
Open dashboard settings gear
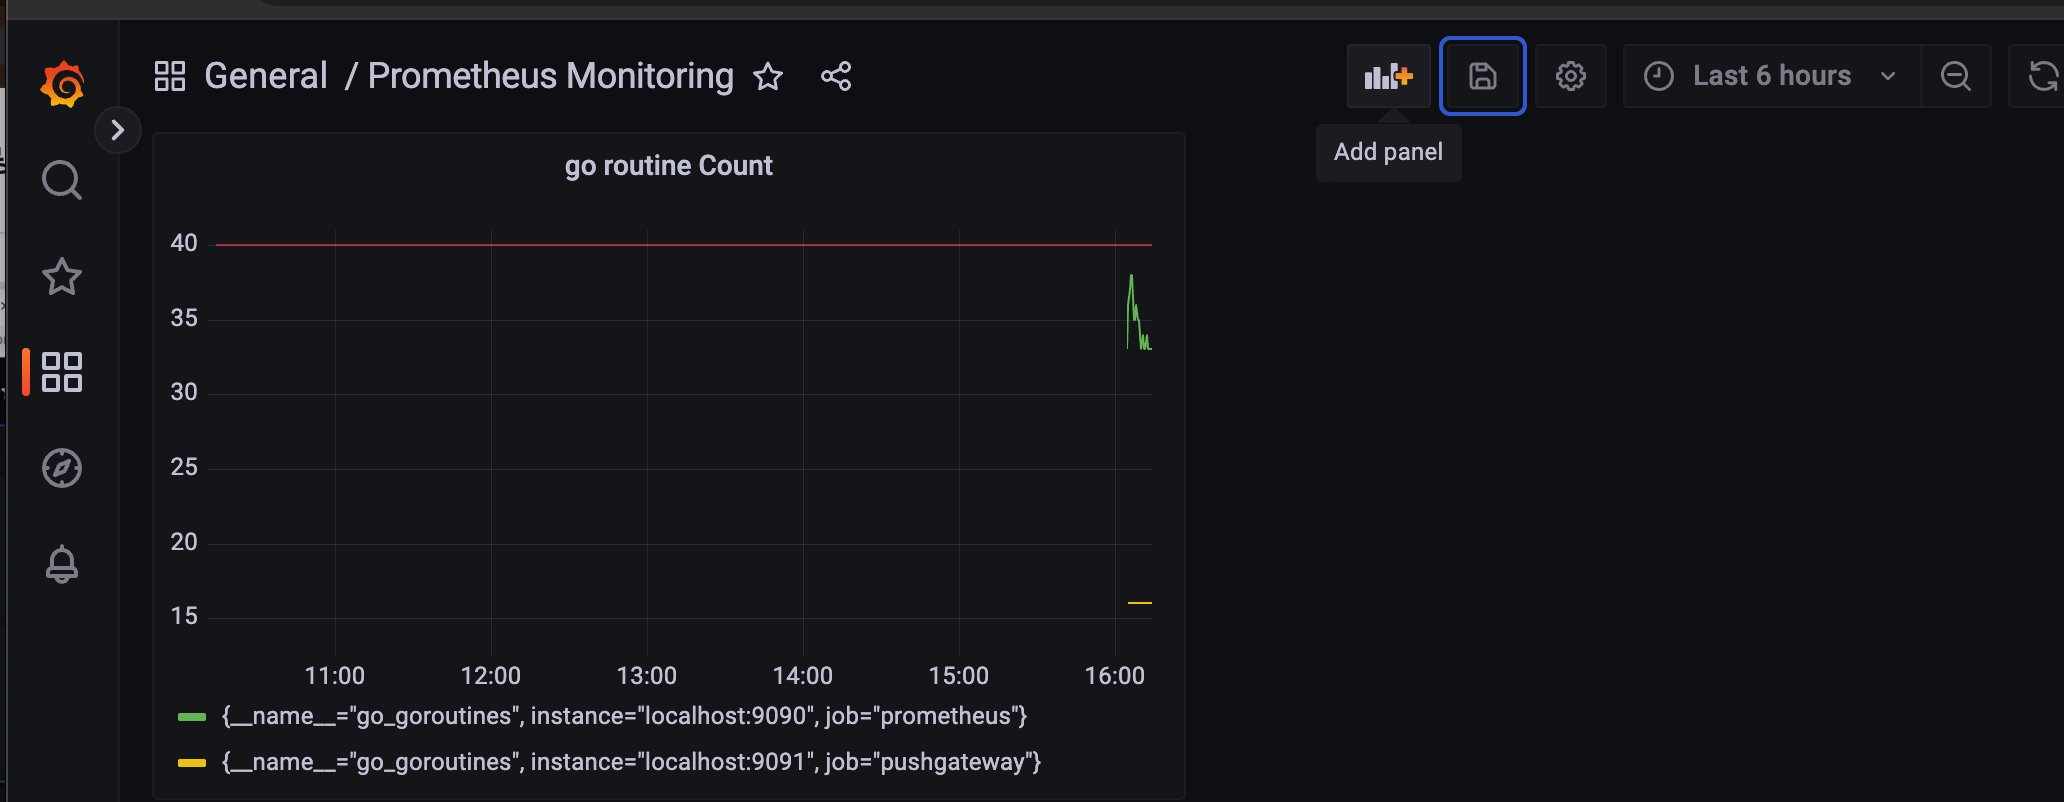coord(1571,76)
